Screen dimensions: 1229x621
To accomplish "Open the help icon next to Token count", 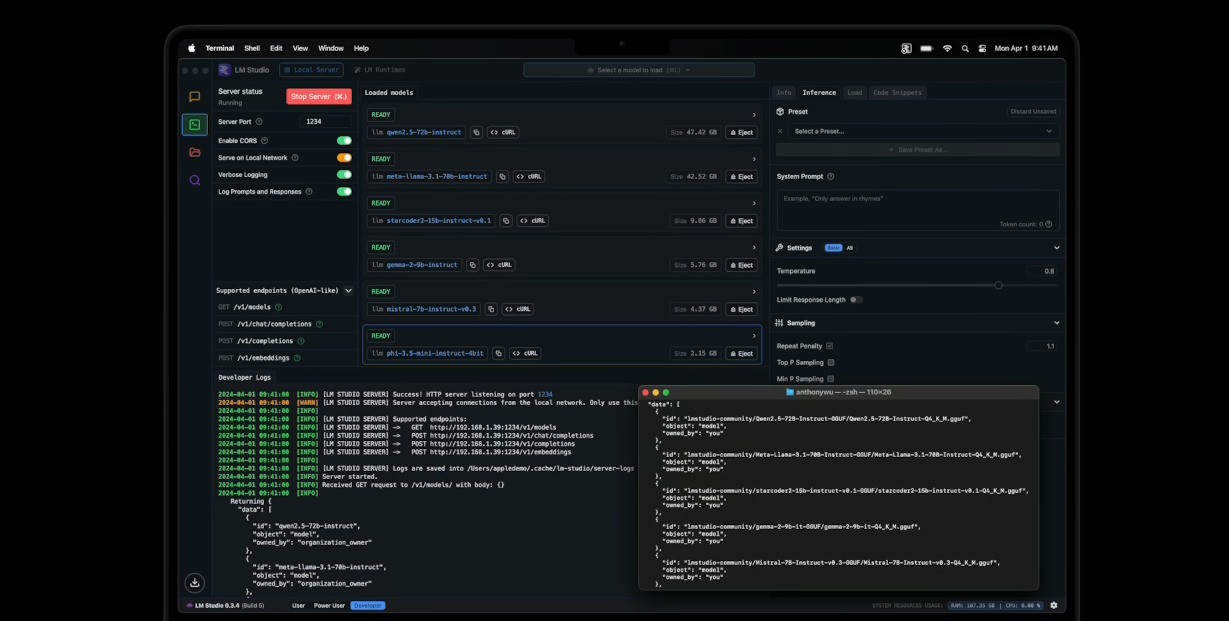I will 1050,224.
